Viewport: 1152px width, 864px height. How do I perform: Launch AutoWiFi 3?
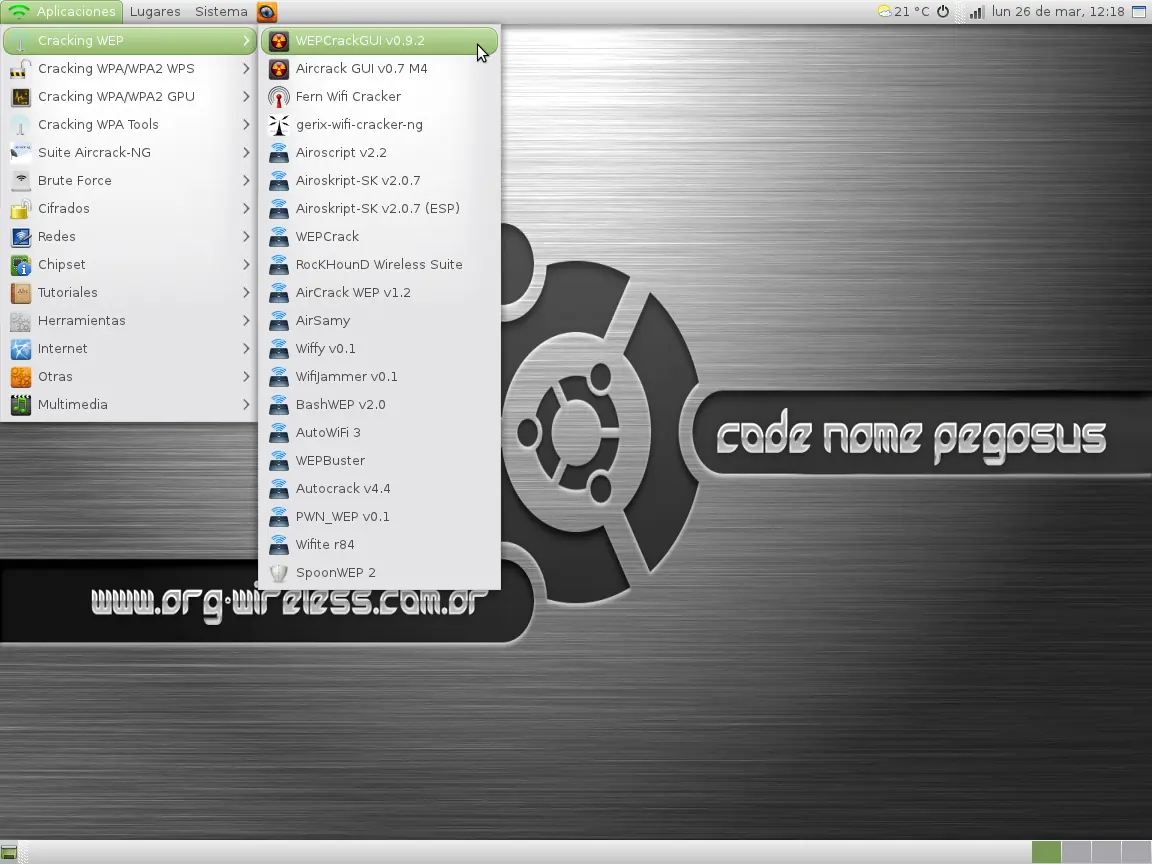click(379, 432)
